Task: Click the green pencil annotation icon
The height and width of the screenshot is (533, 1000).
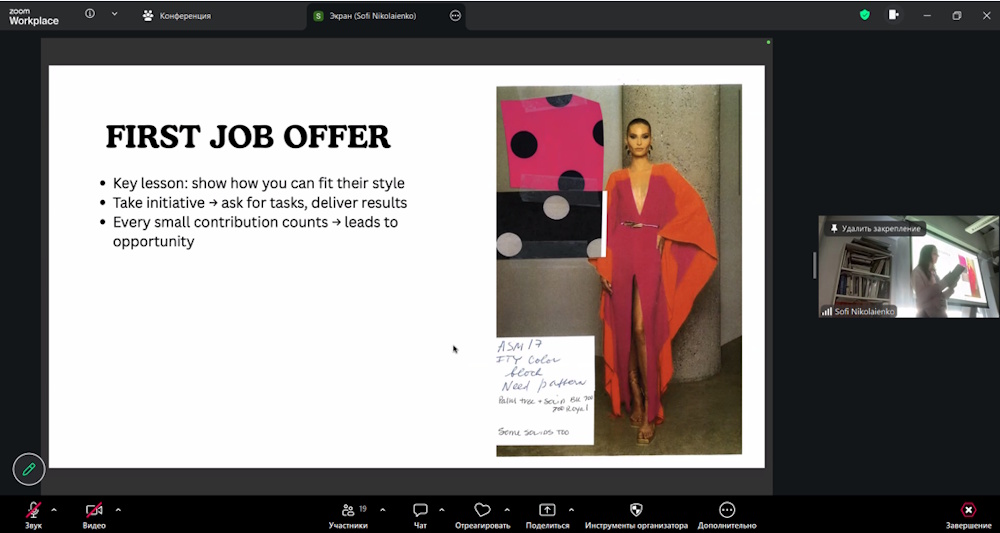Action: [29, 469]
